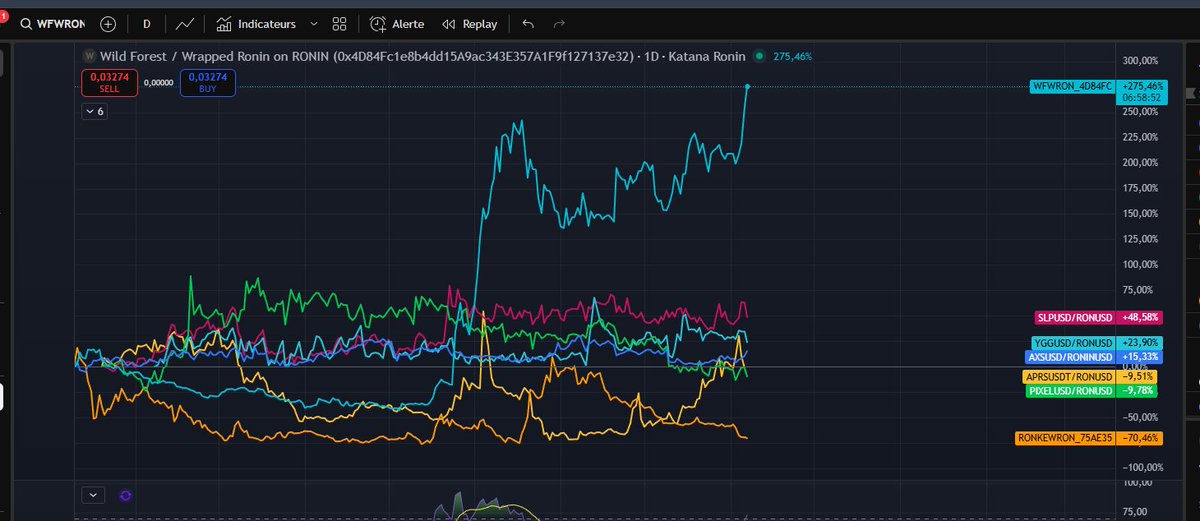This screenshot has height=521, width=1200.
Task: Open the Indicateurs menu
Action: point(256,23)
